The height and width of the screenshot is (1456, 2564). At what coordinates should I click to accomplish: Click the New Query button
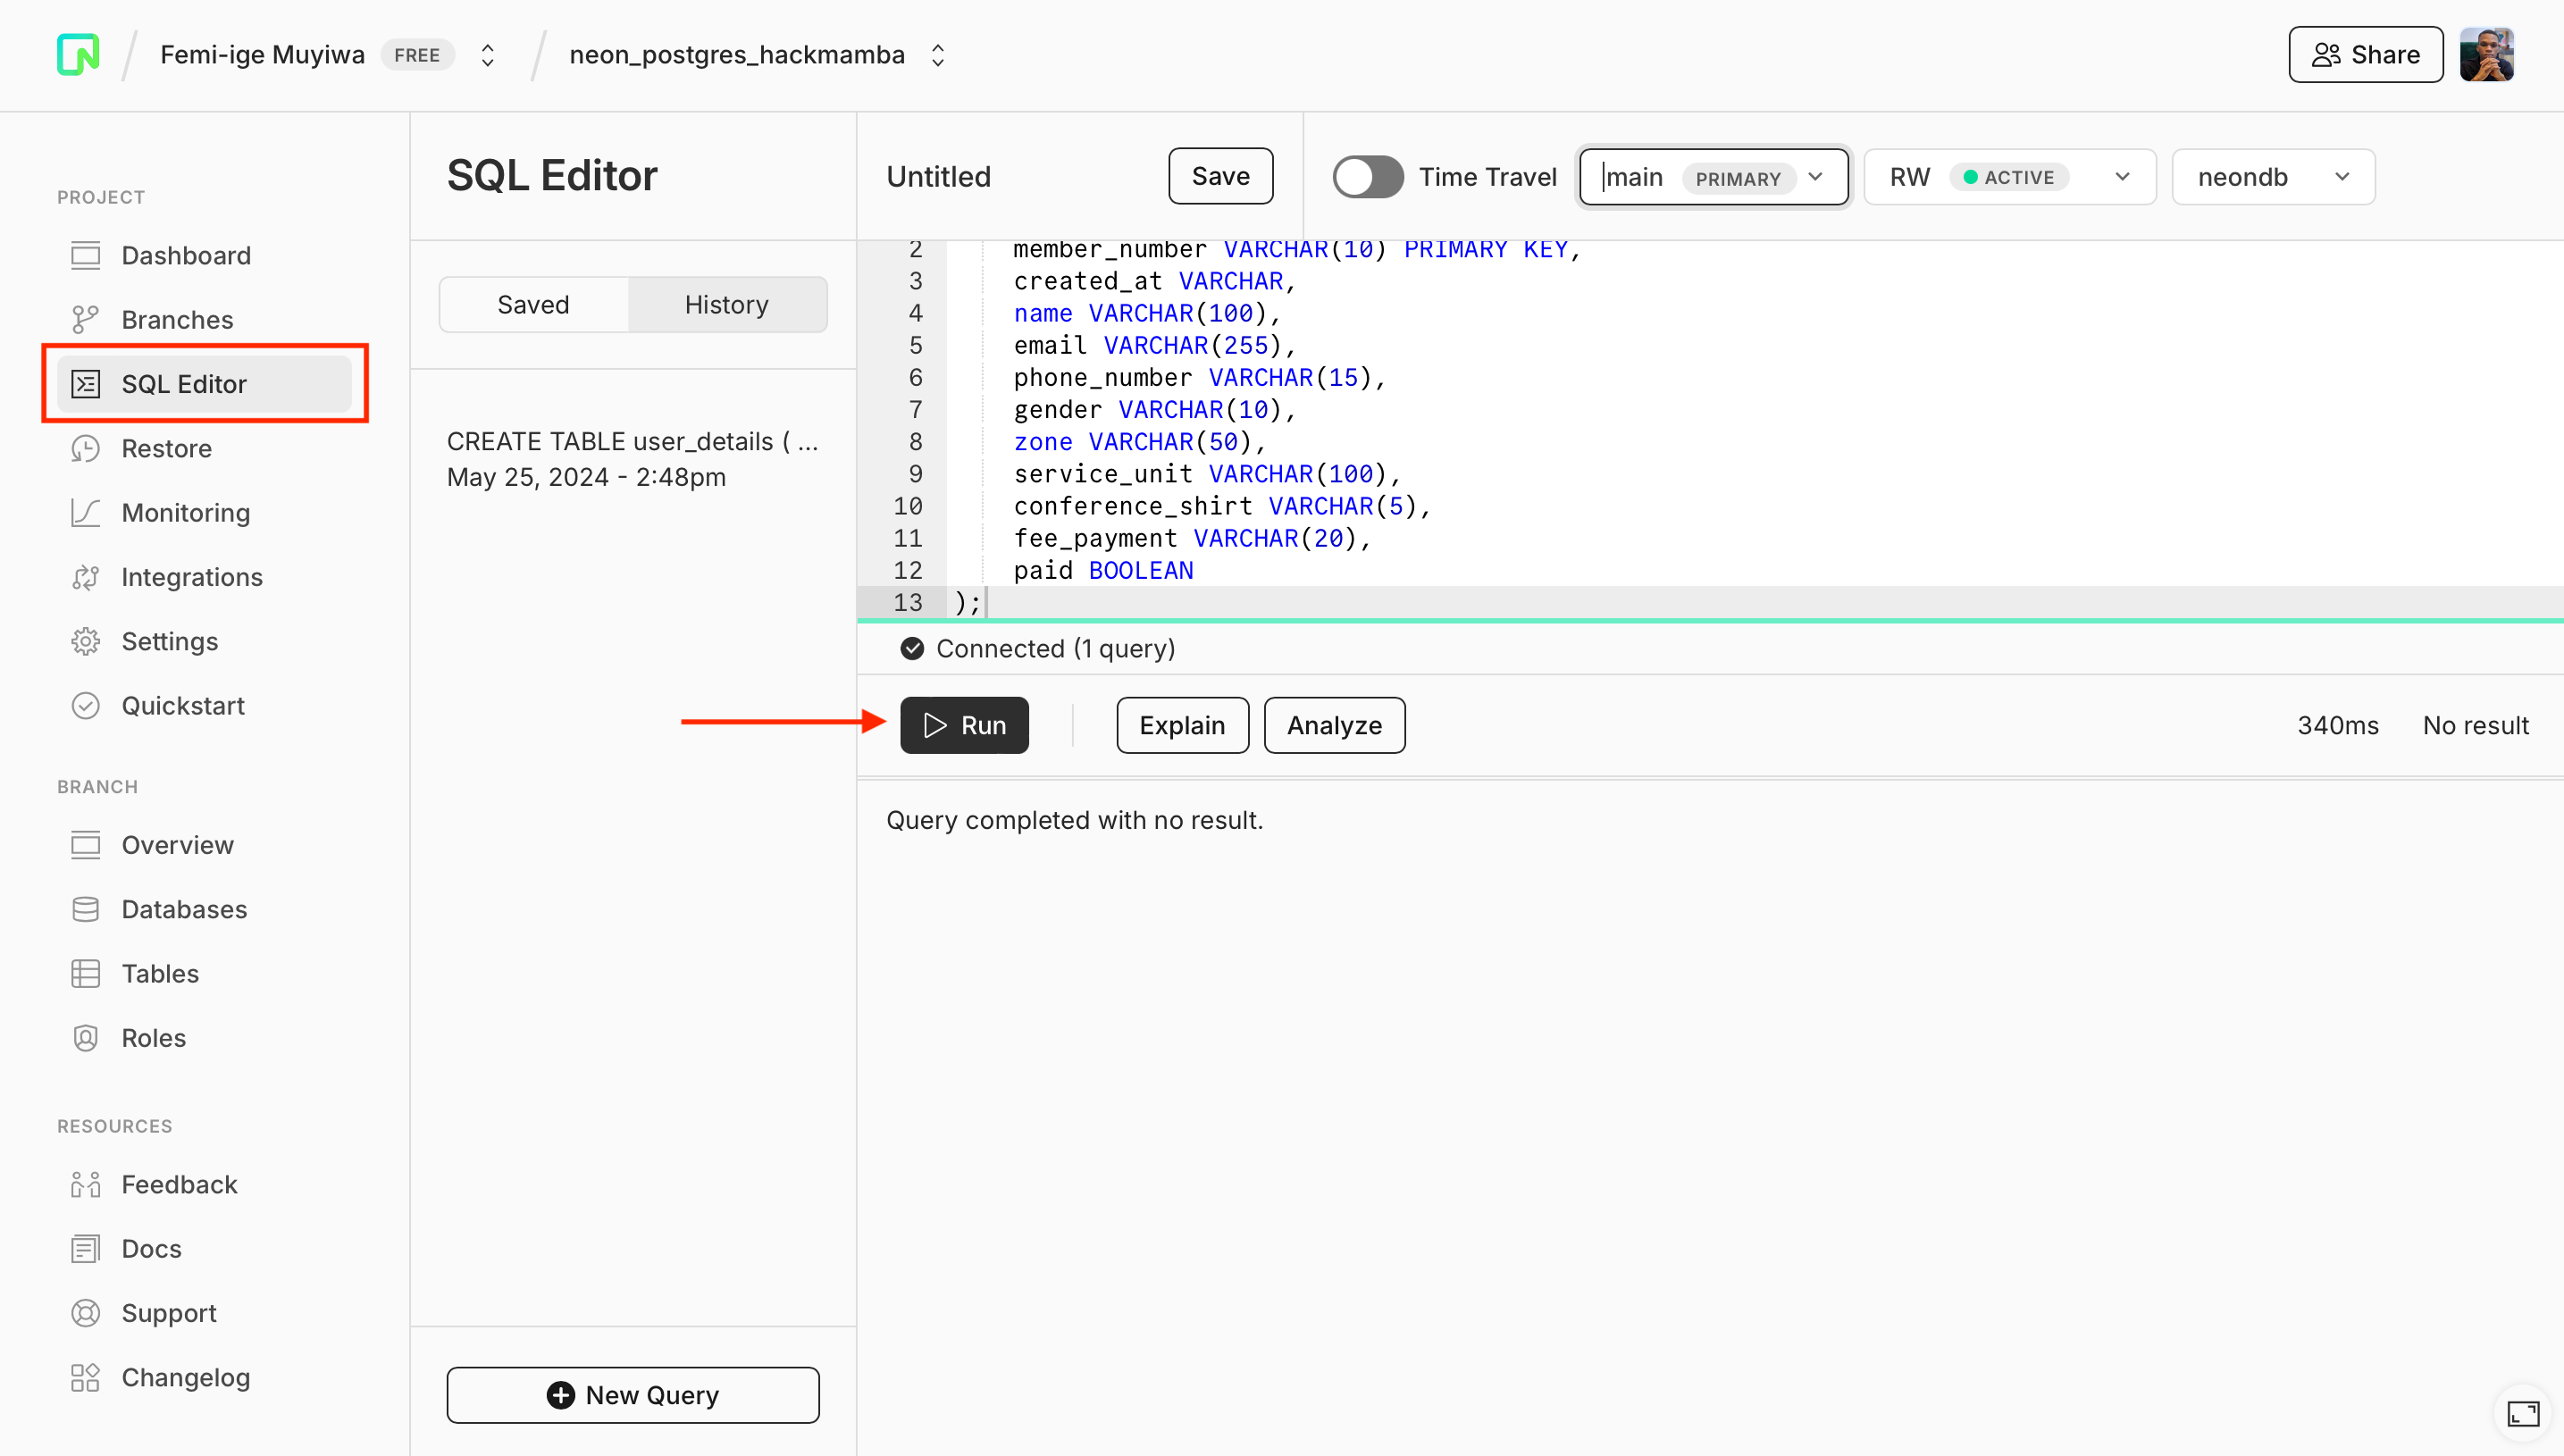(x=632, y=1395)
